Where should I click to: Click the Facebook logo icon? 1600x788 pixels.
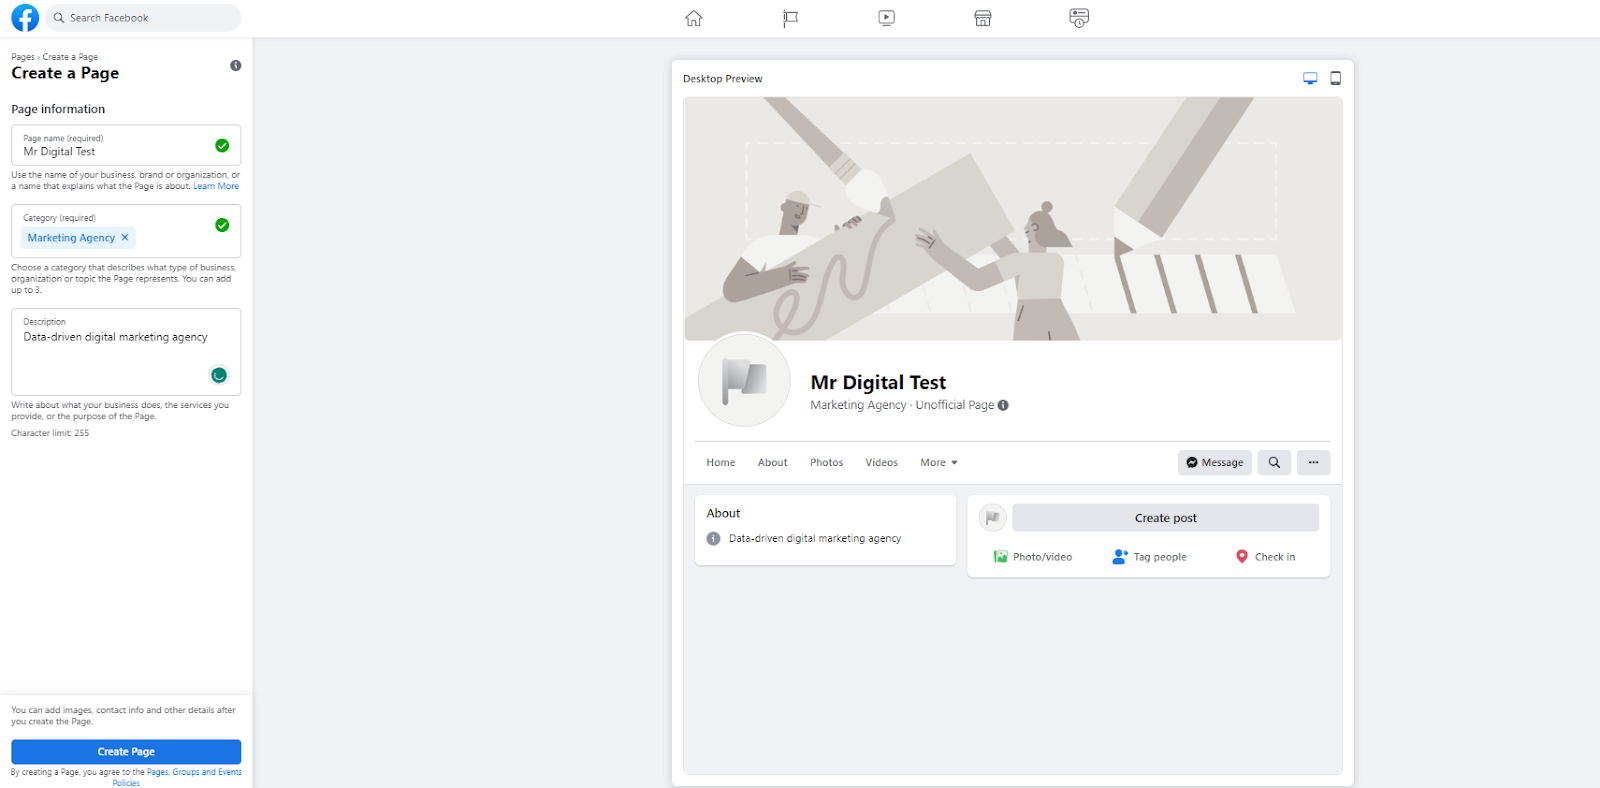pos(25,18)
